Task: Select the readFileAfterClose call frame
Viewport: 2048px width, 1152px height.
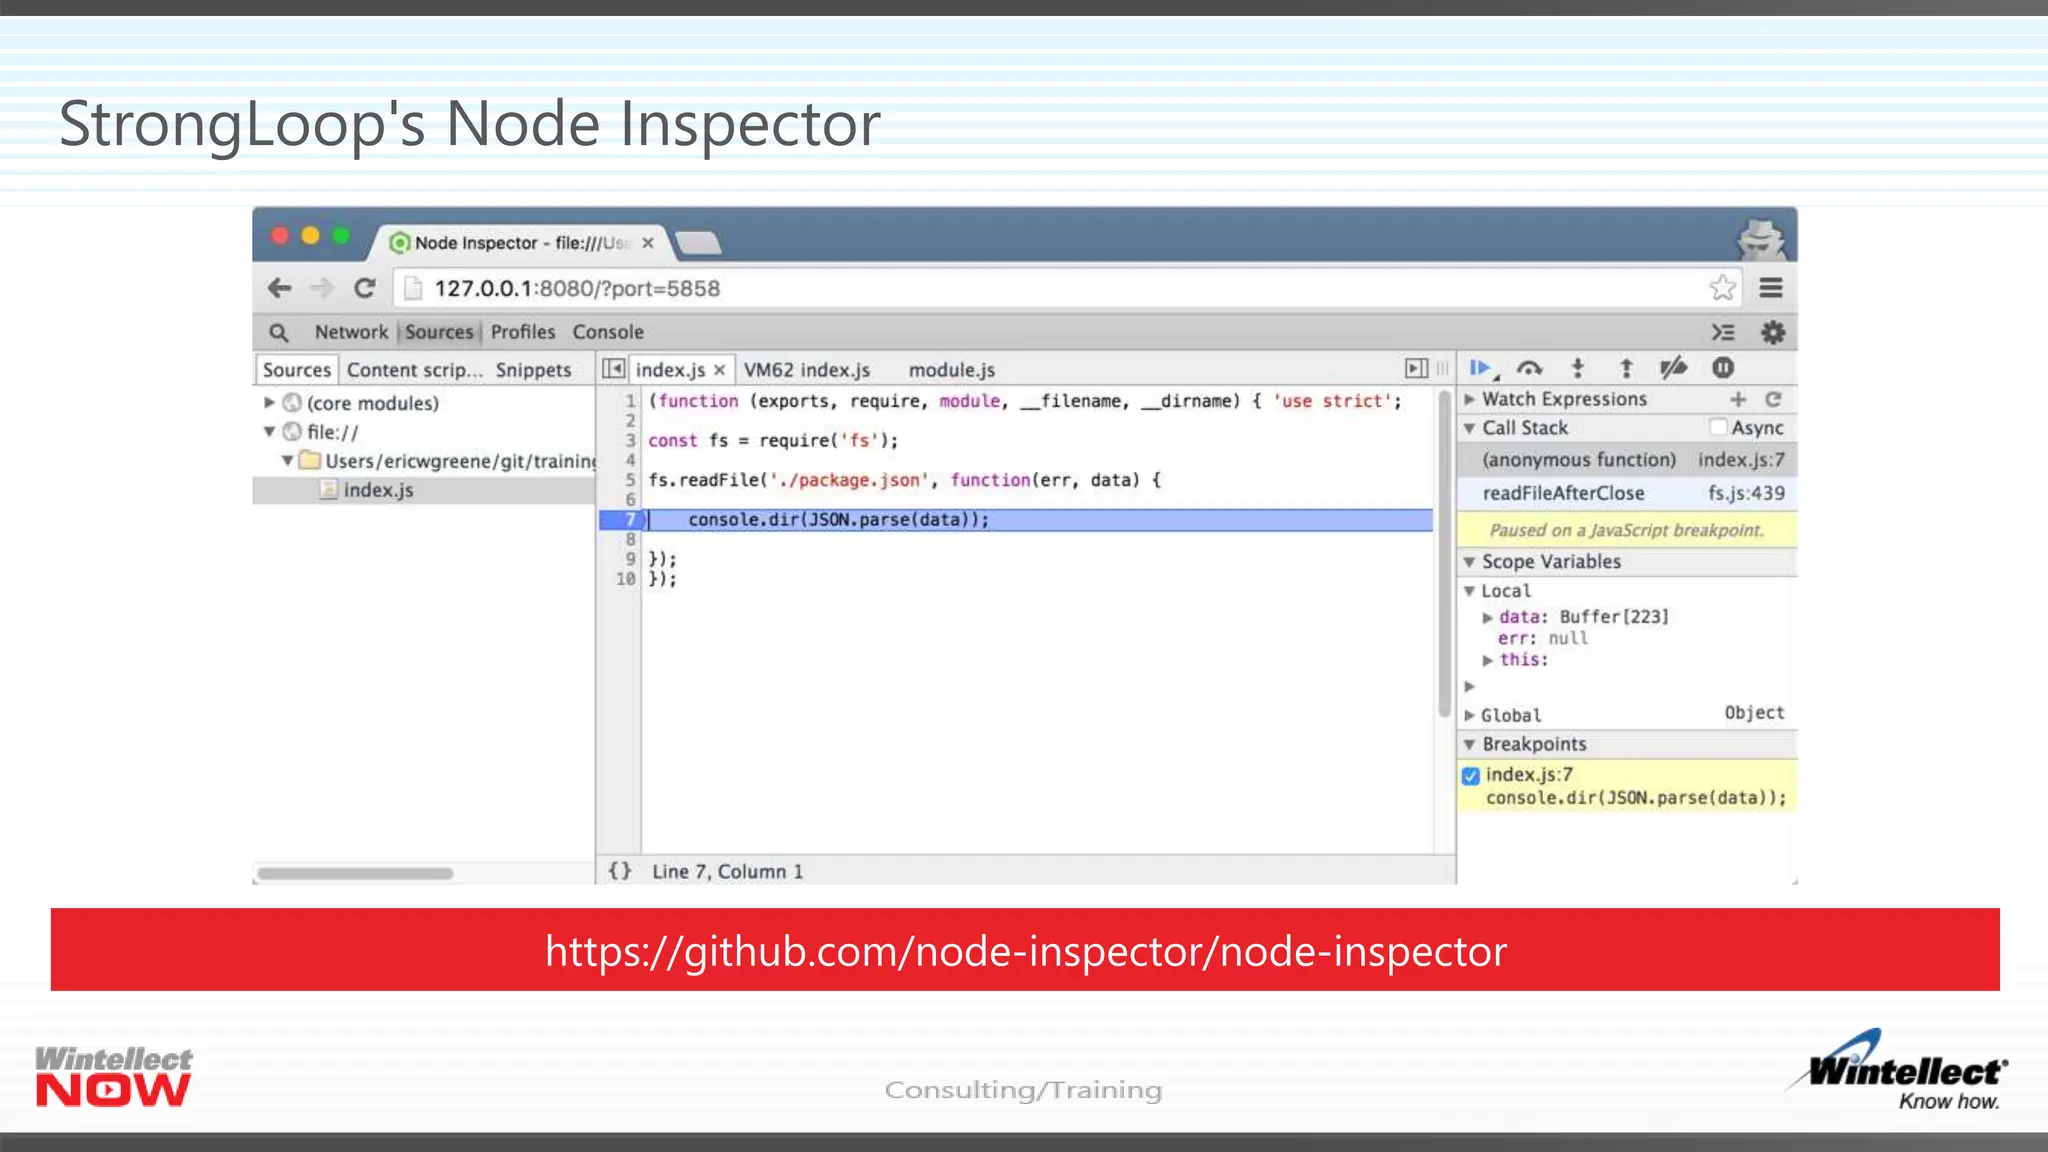Action: click(x=1628, y=493)
